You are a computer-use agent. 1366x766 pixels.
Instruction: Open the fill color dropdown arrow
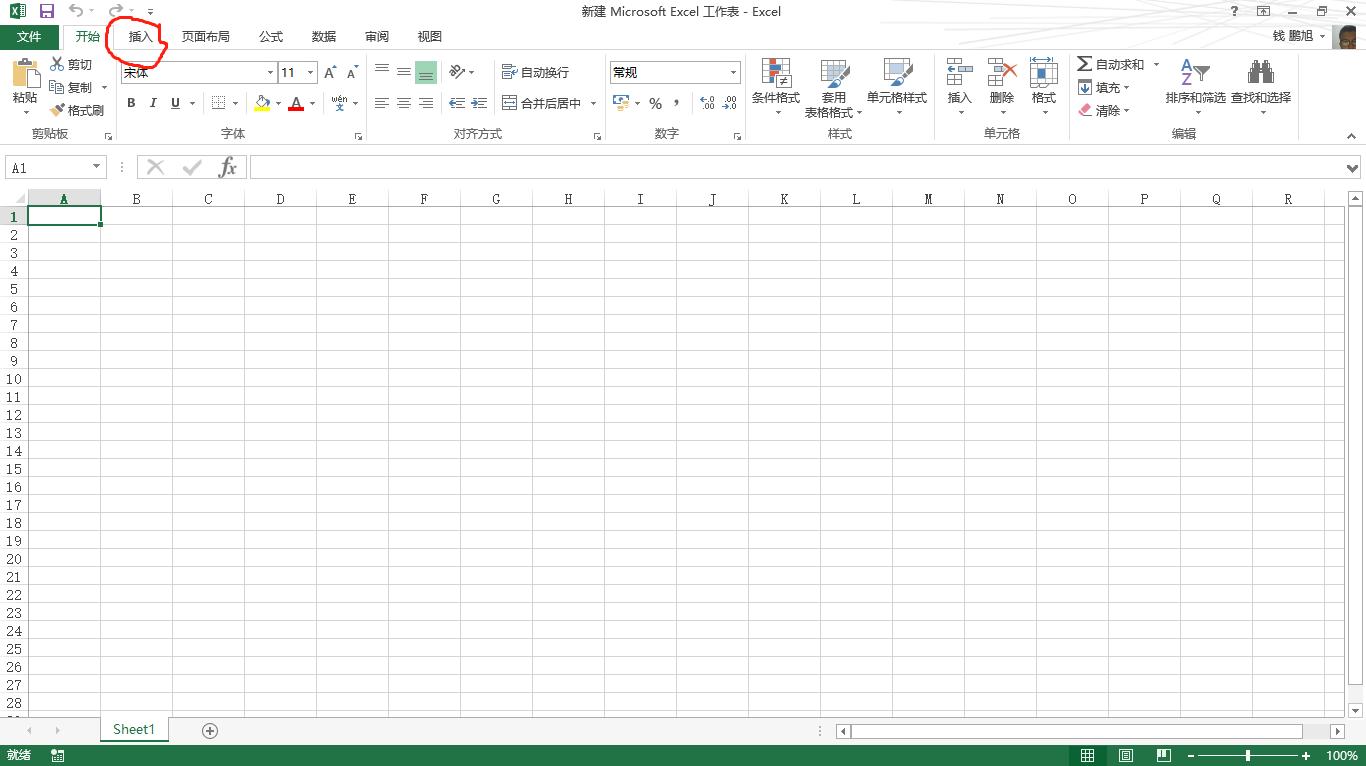[x=279, y=103]
